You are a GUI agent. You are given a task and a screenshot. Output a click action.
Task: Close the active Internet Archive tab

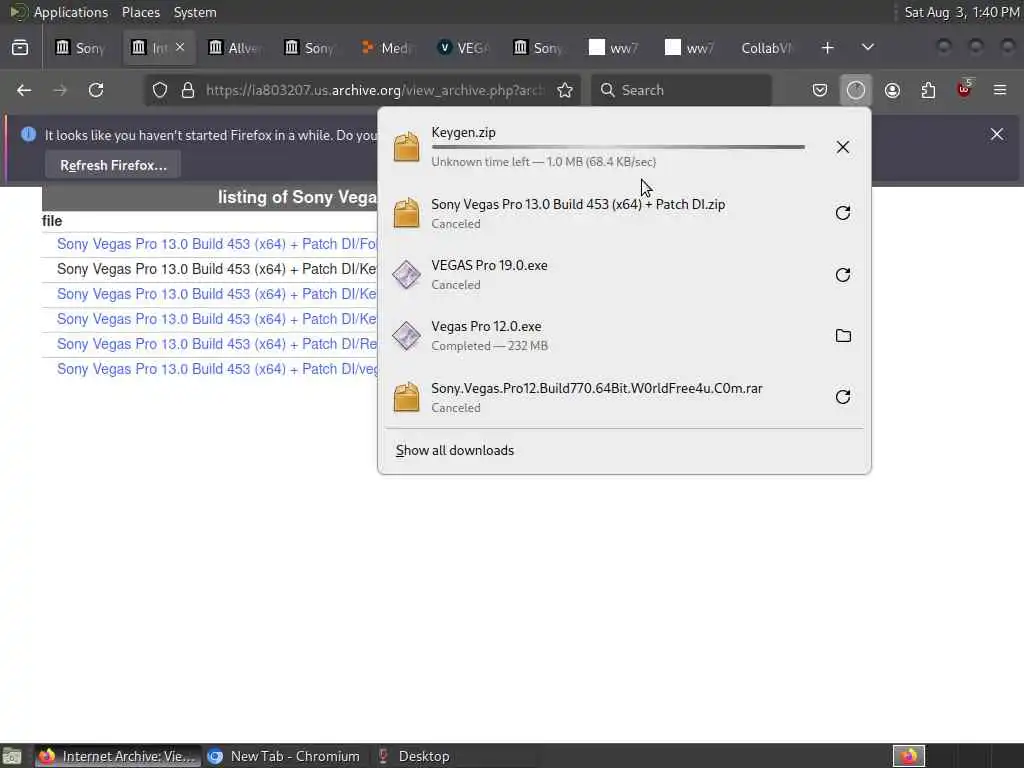pyautogui.click(x=180, y=47)
